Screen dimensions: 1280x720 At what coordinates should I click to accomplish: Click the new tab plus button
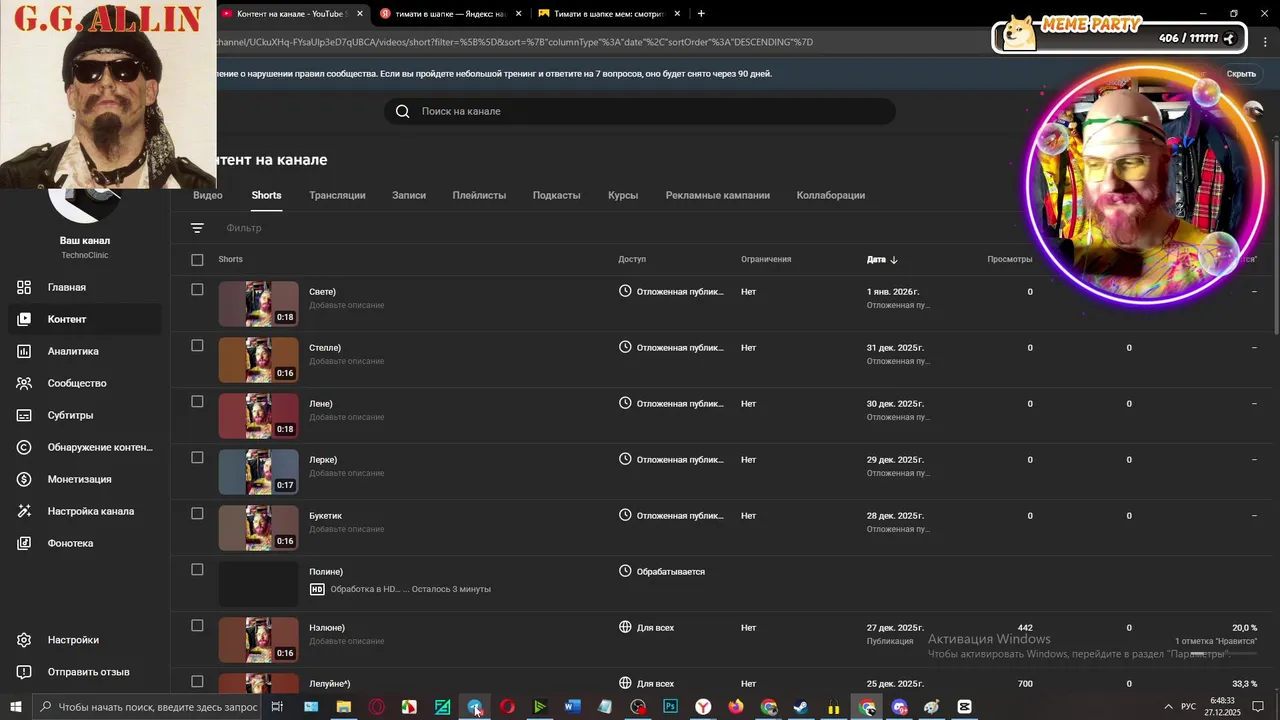click(701, 14)
